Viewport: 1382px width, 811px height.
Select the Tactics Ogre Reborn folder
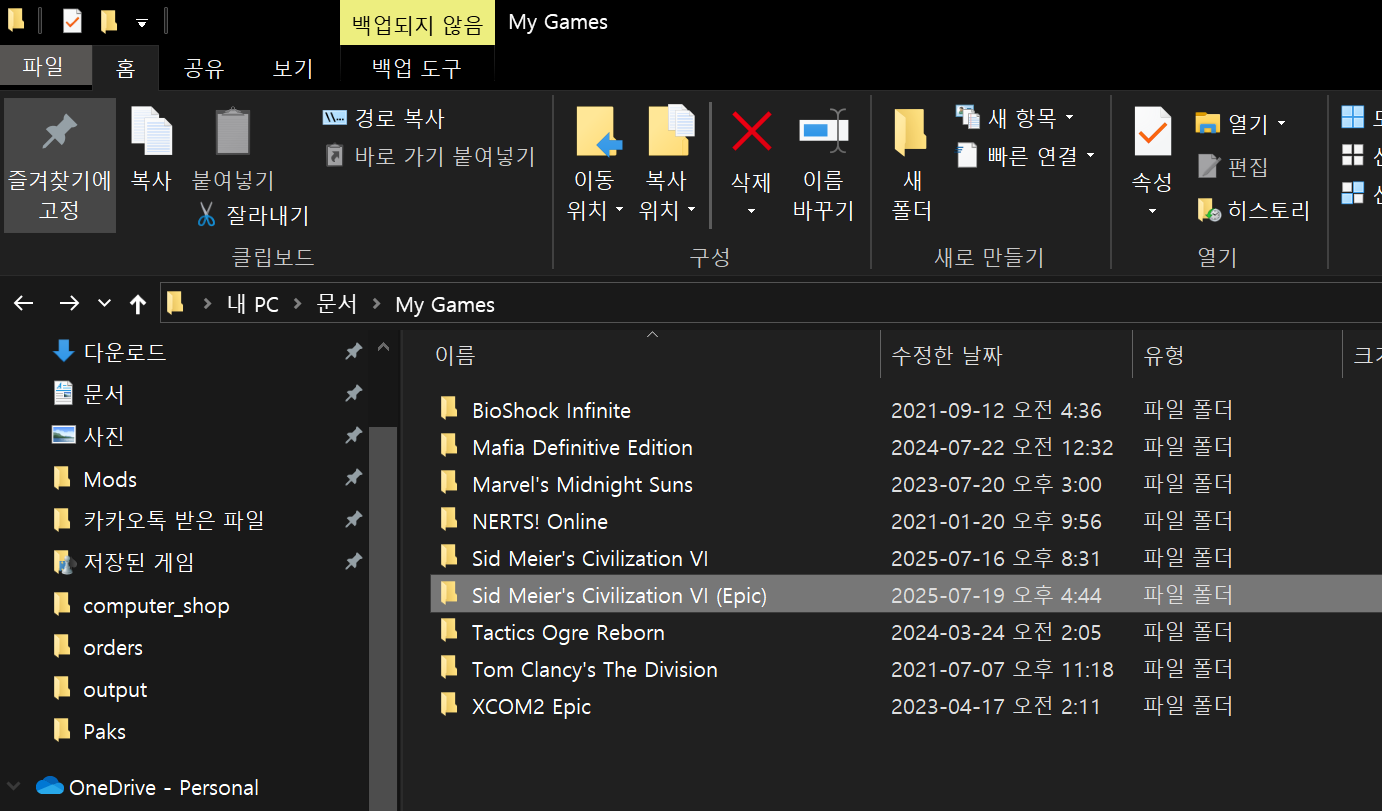click(x=568, y=632)
